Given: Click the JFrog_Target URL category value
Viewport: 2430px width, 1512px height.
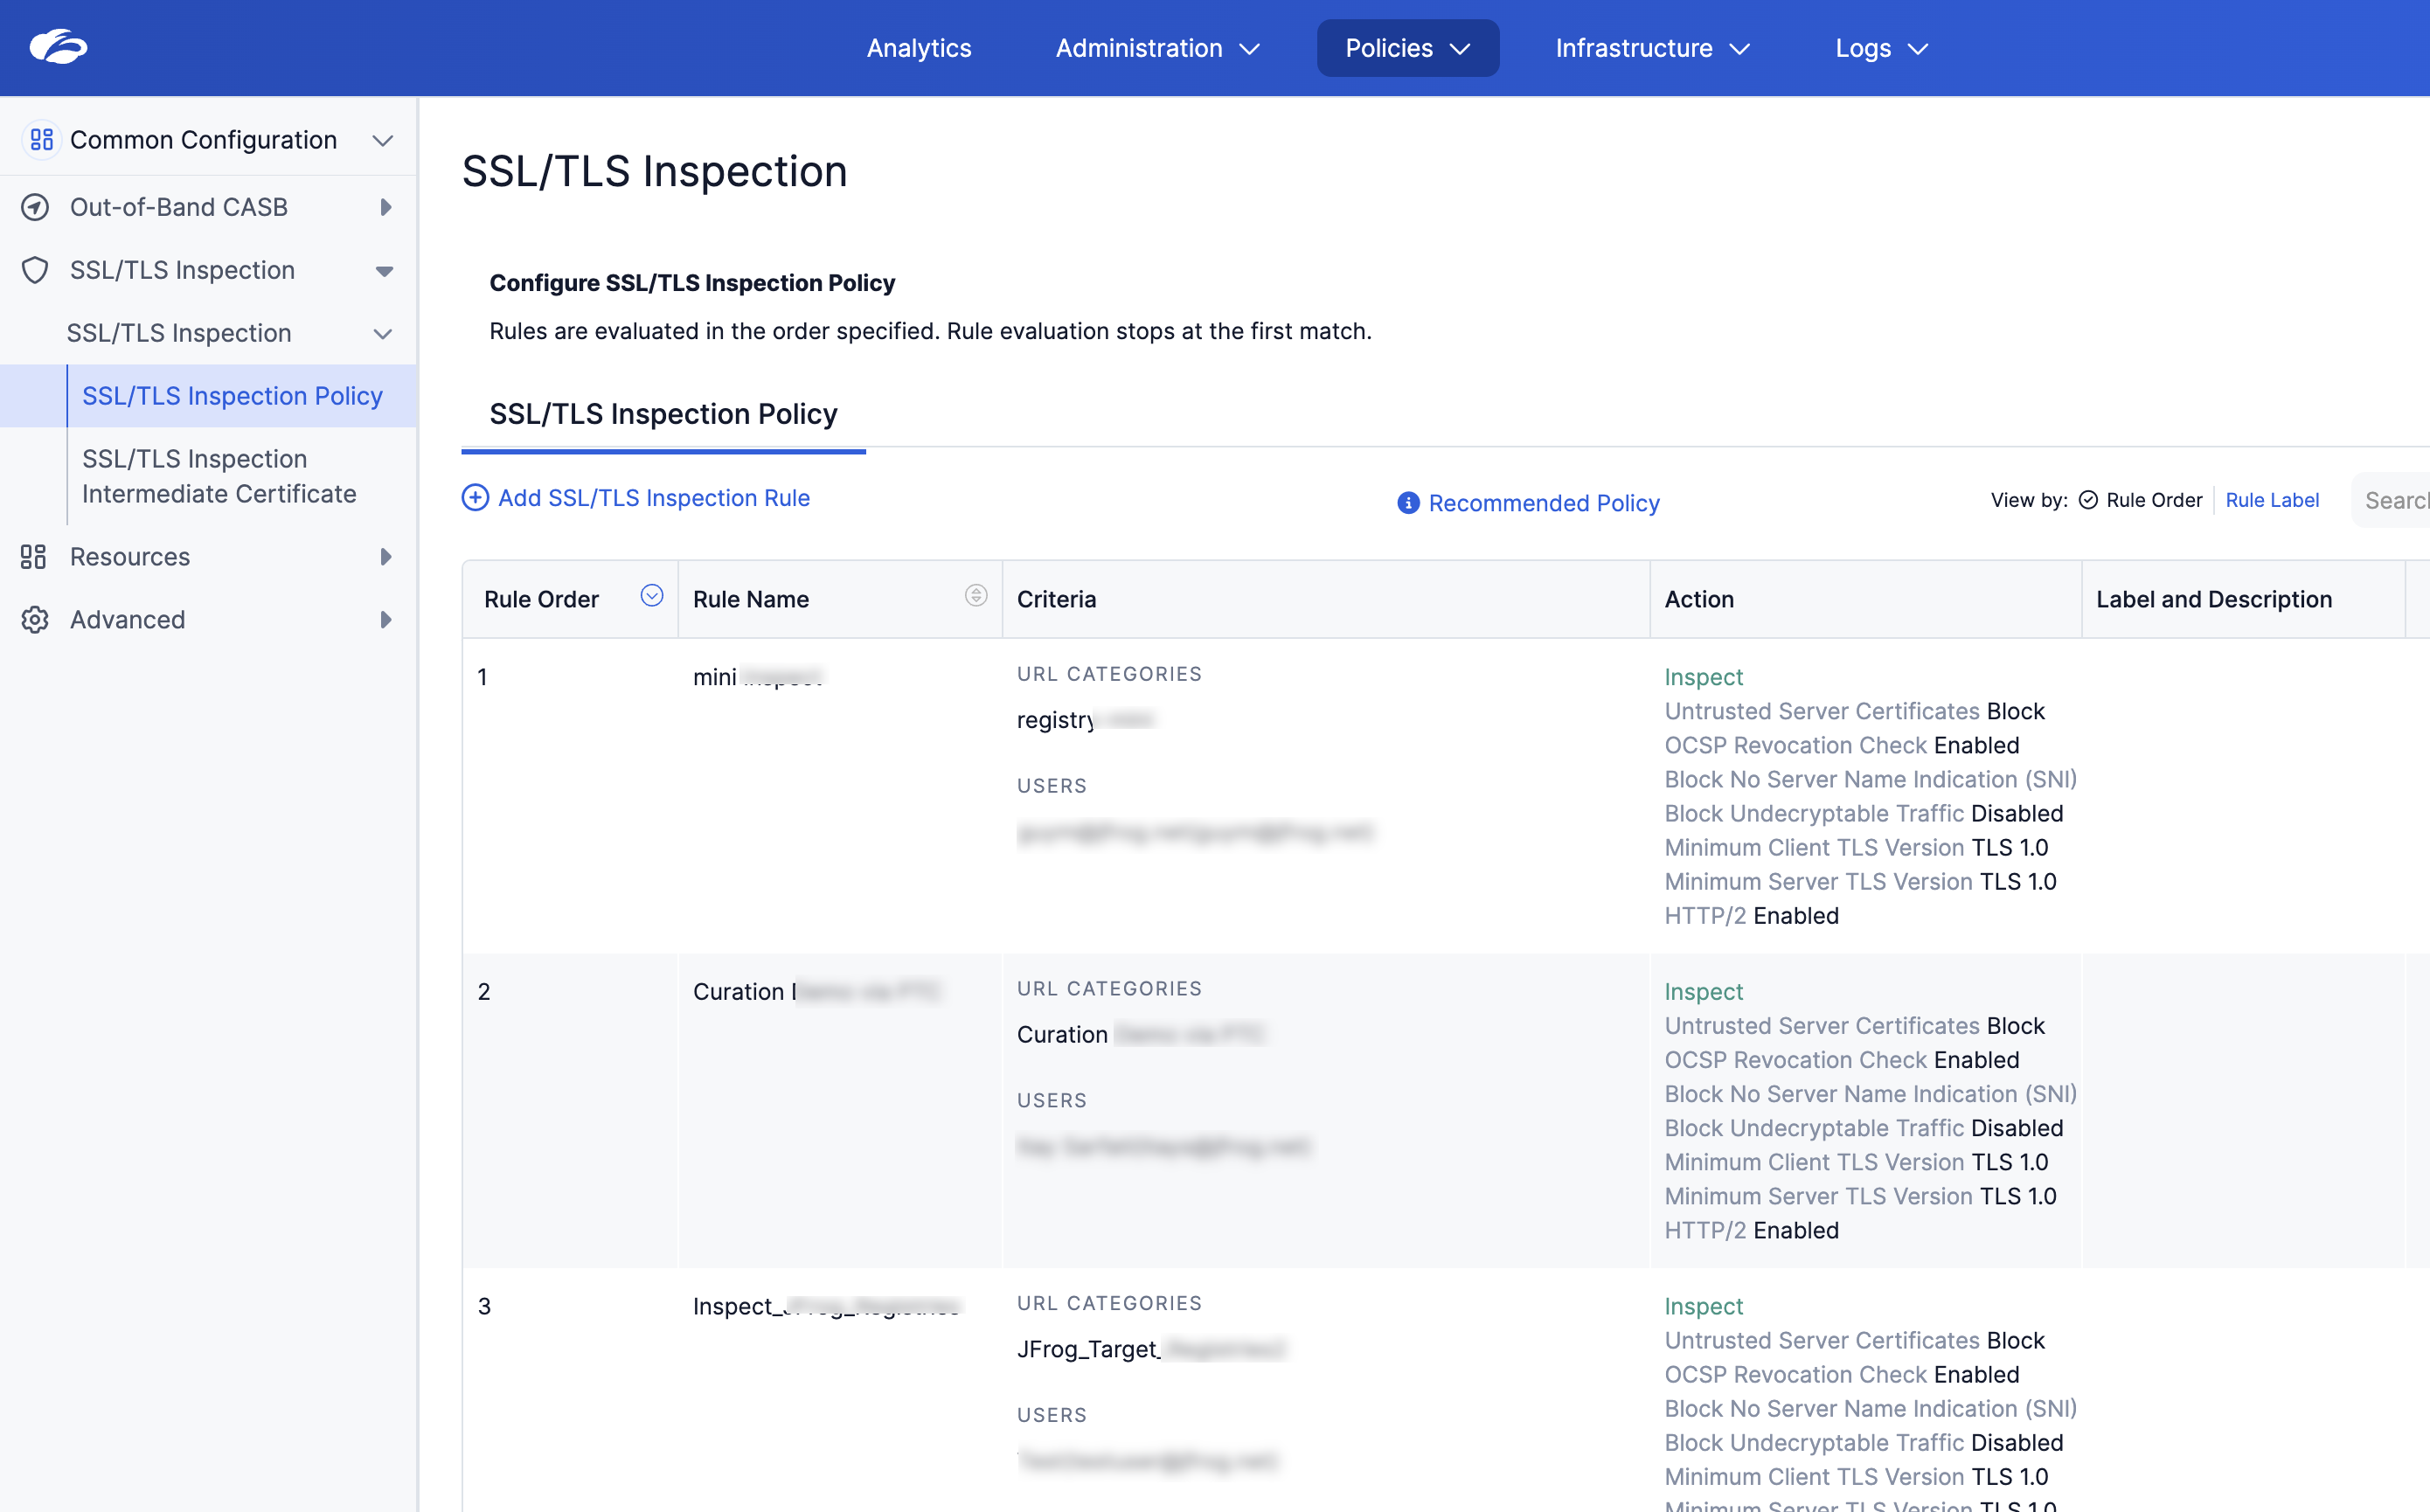Looking at the screenshot, I should [1151, 1349].
